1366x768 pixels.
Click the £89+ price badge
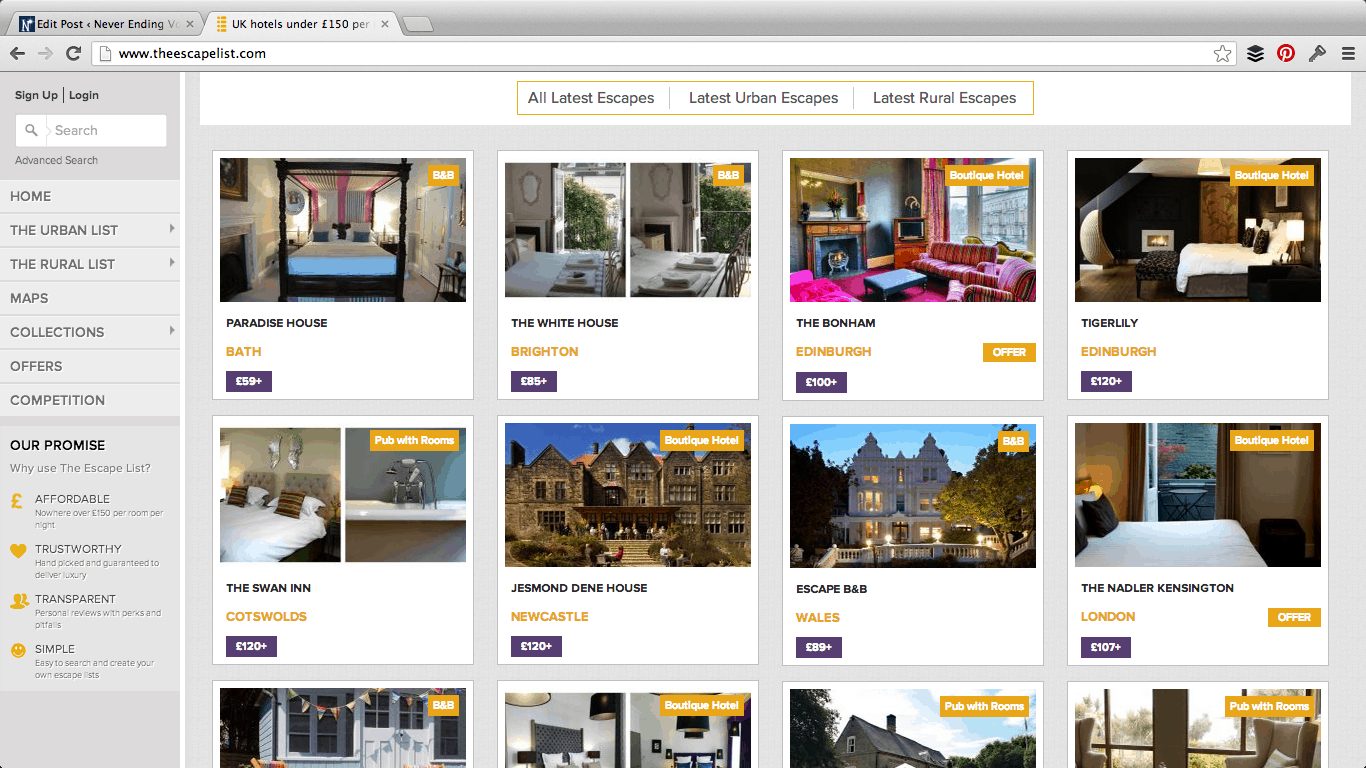tap(819, 648)
